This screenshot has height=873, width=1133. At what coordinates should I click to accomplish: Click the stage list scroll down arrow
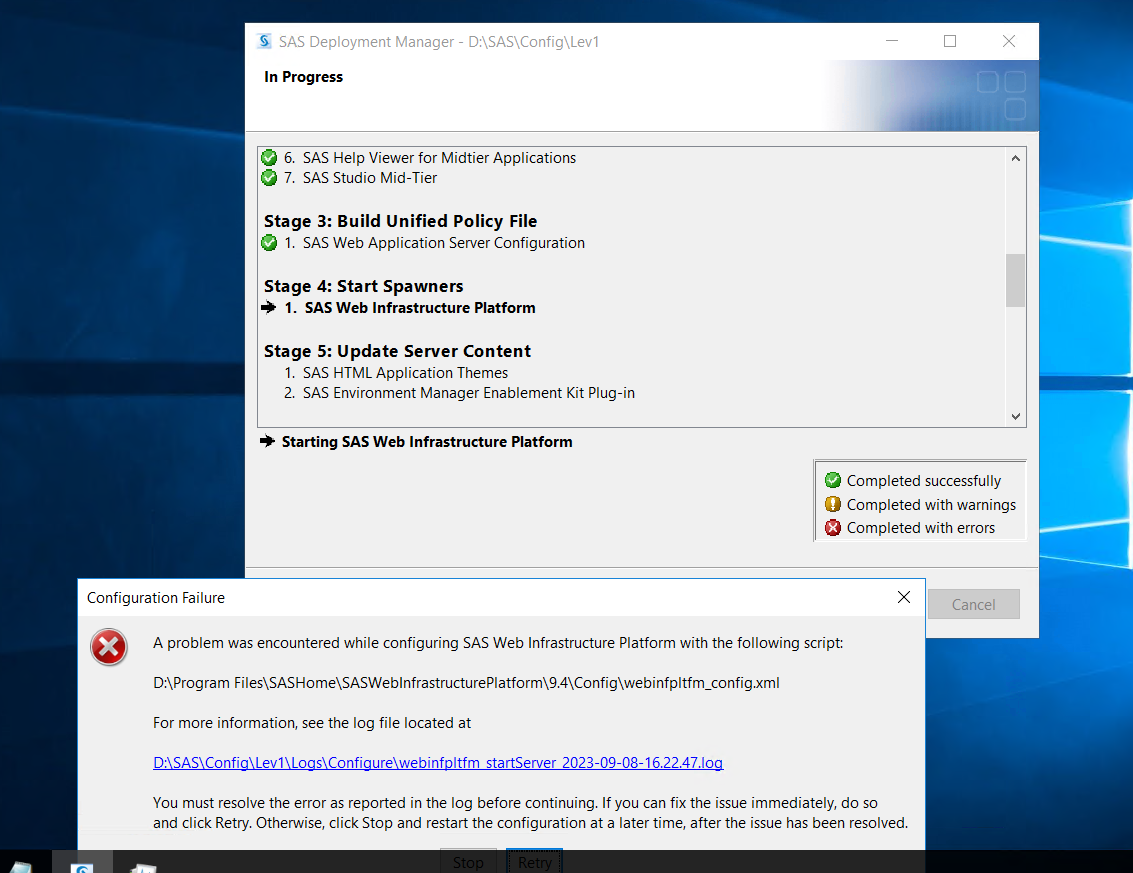click(1016, 417)
